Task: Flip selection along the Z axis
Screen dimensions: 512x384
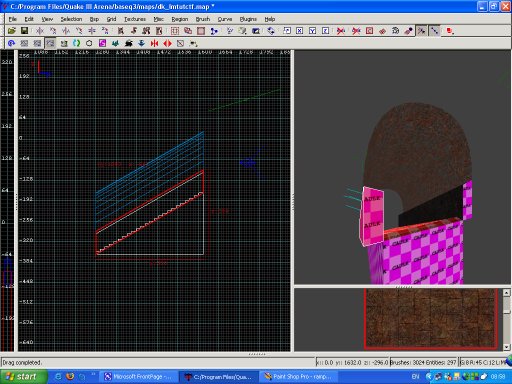Action: (x=92, y=31)
